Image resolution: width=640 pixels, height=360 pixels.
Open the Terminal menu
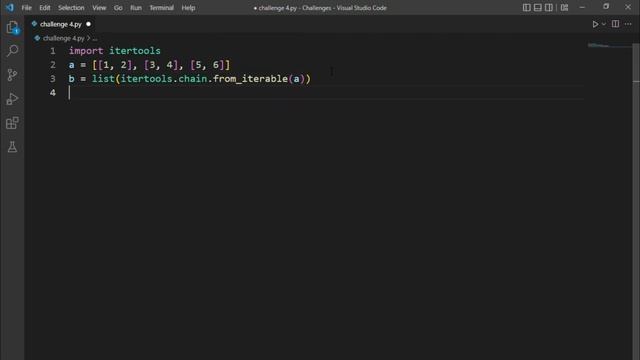coord(161,8)
